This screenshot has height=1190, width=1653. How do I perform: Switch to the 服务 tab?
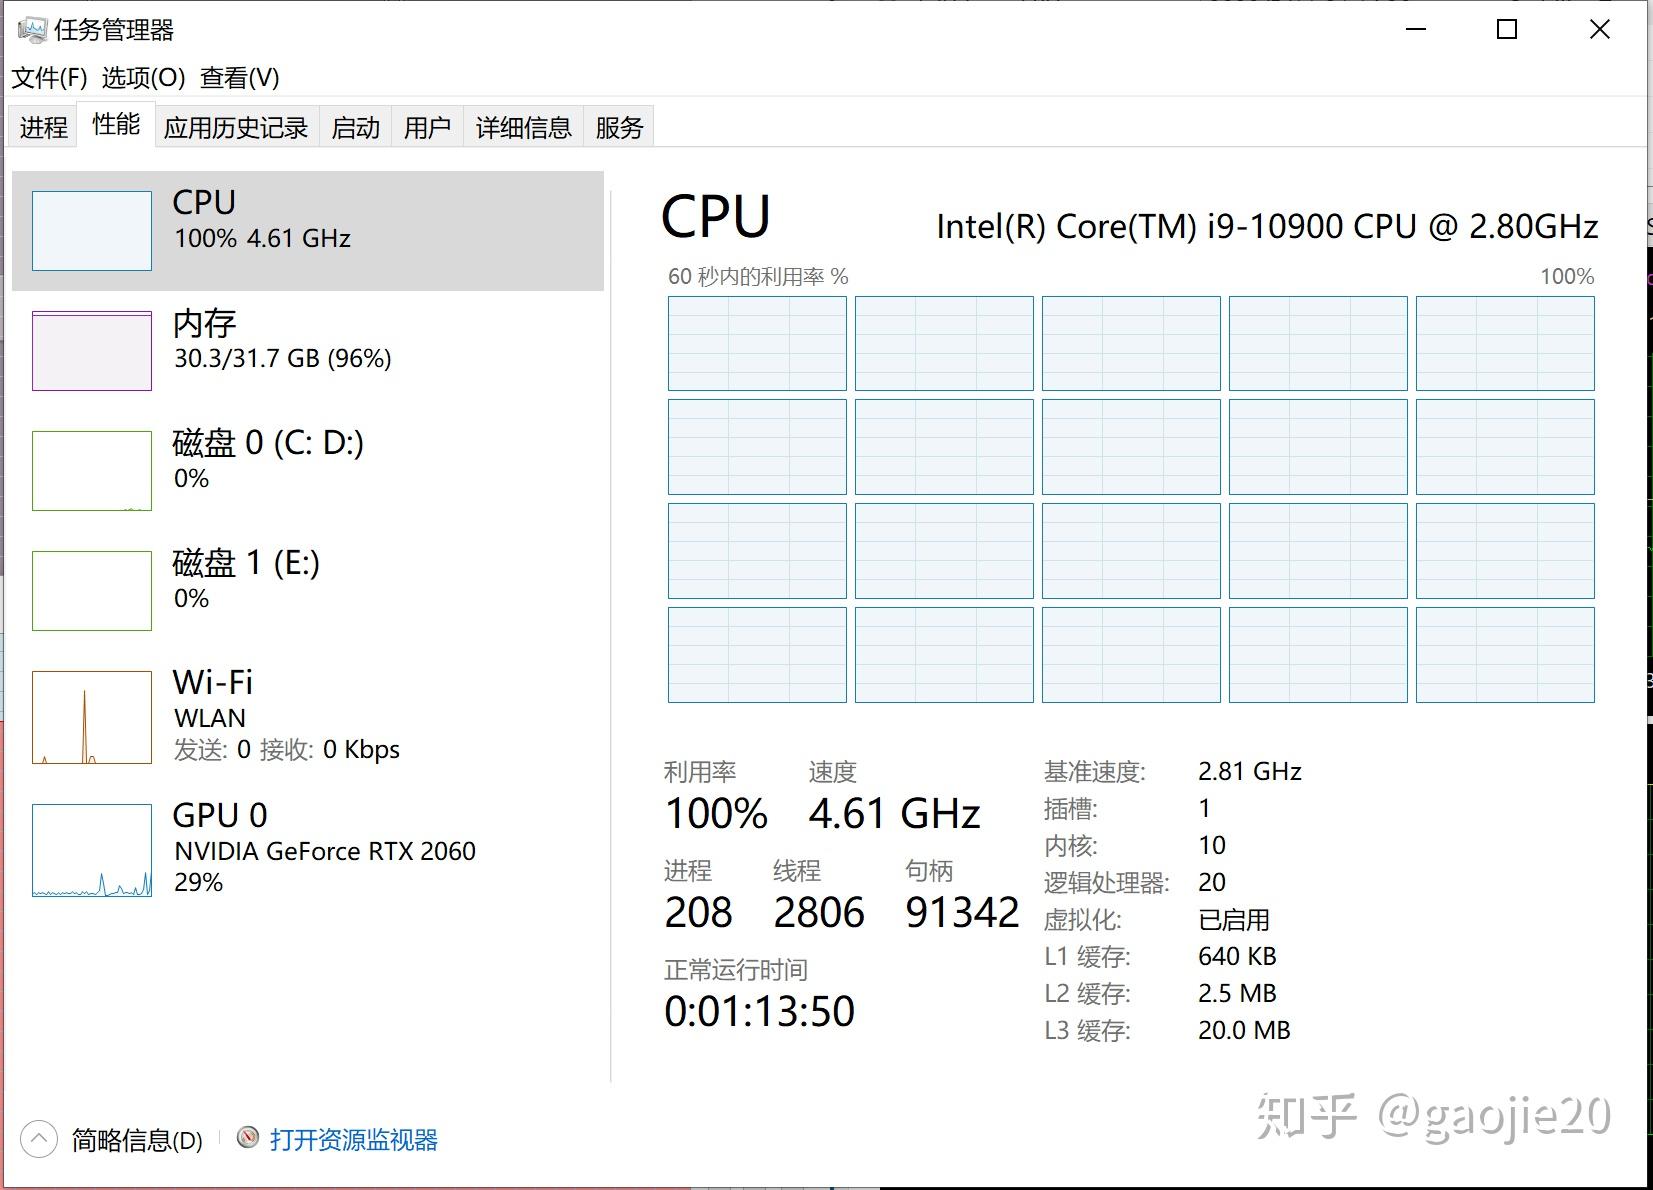(617, 126)
